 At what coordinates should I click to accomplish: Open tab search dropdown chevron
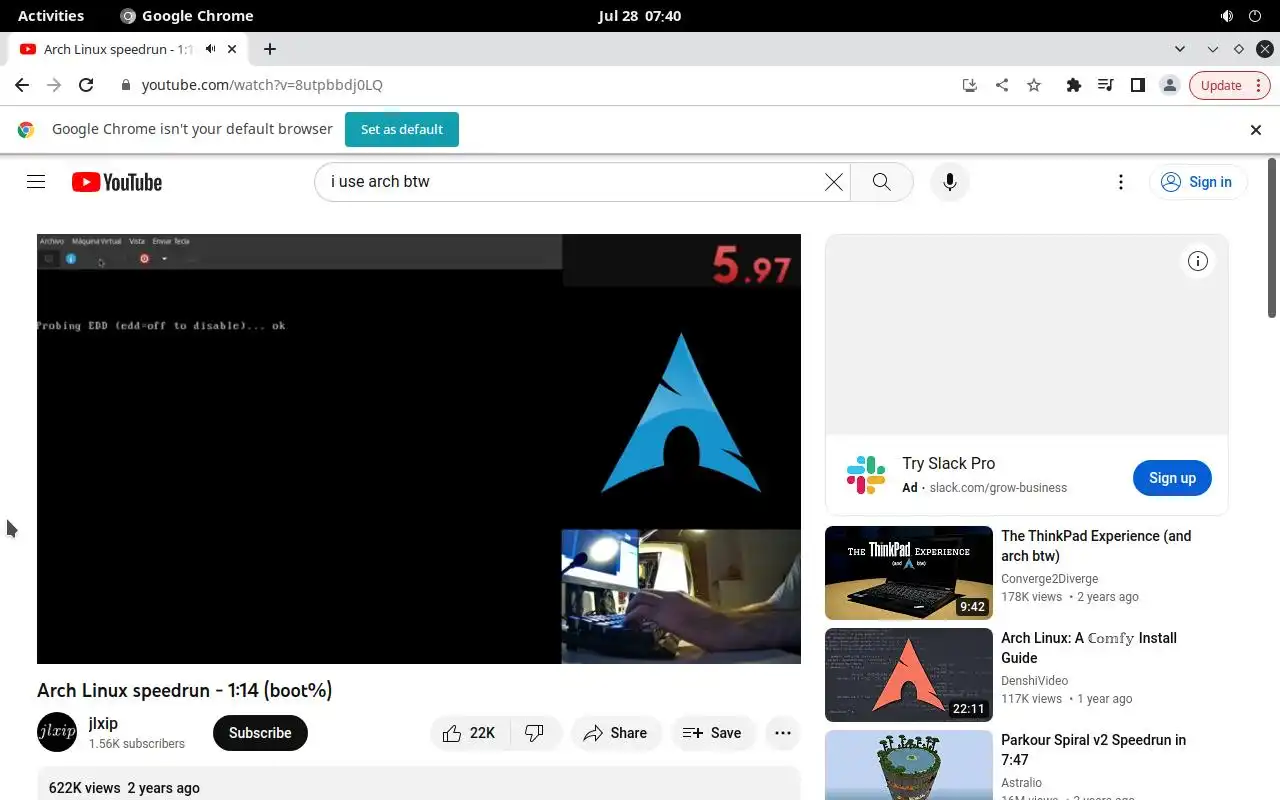point(1180,49)
